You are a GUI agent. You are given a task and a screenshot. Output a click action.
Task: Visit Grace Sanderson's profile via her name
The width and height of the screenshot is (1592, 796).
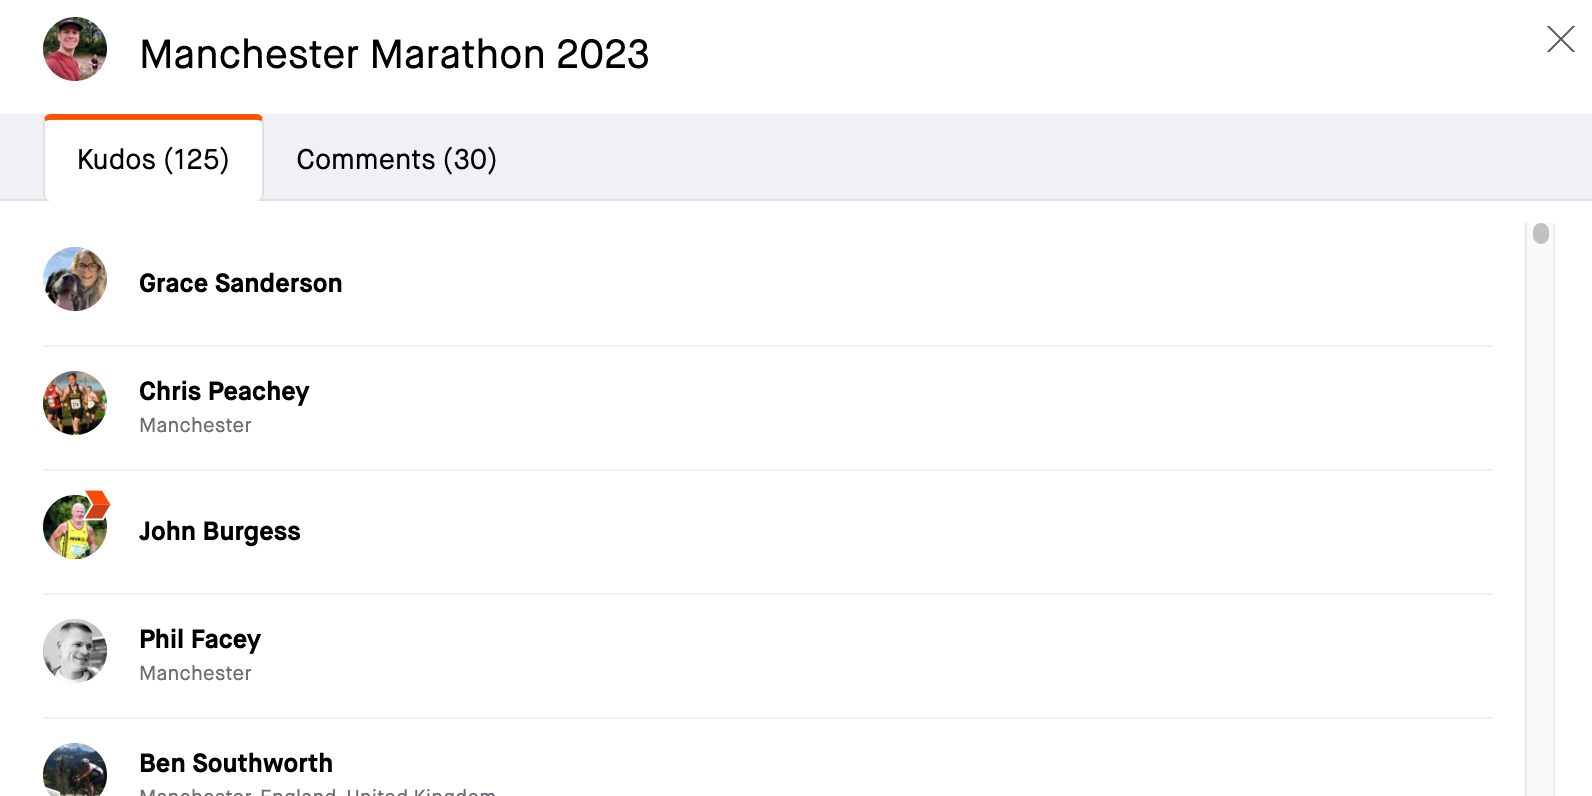[240, 283]
